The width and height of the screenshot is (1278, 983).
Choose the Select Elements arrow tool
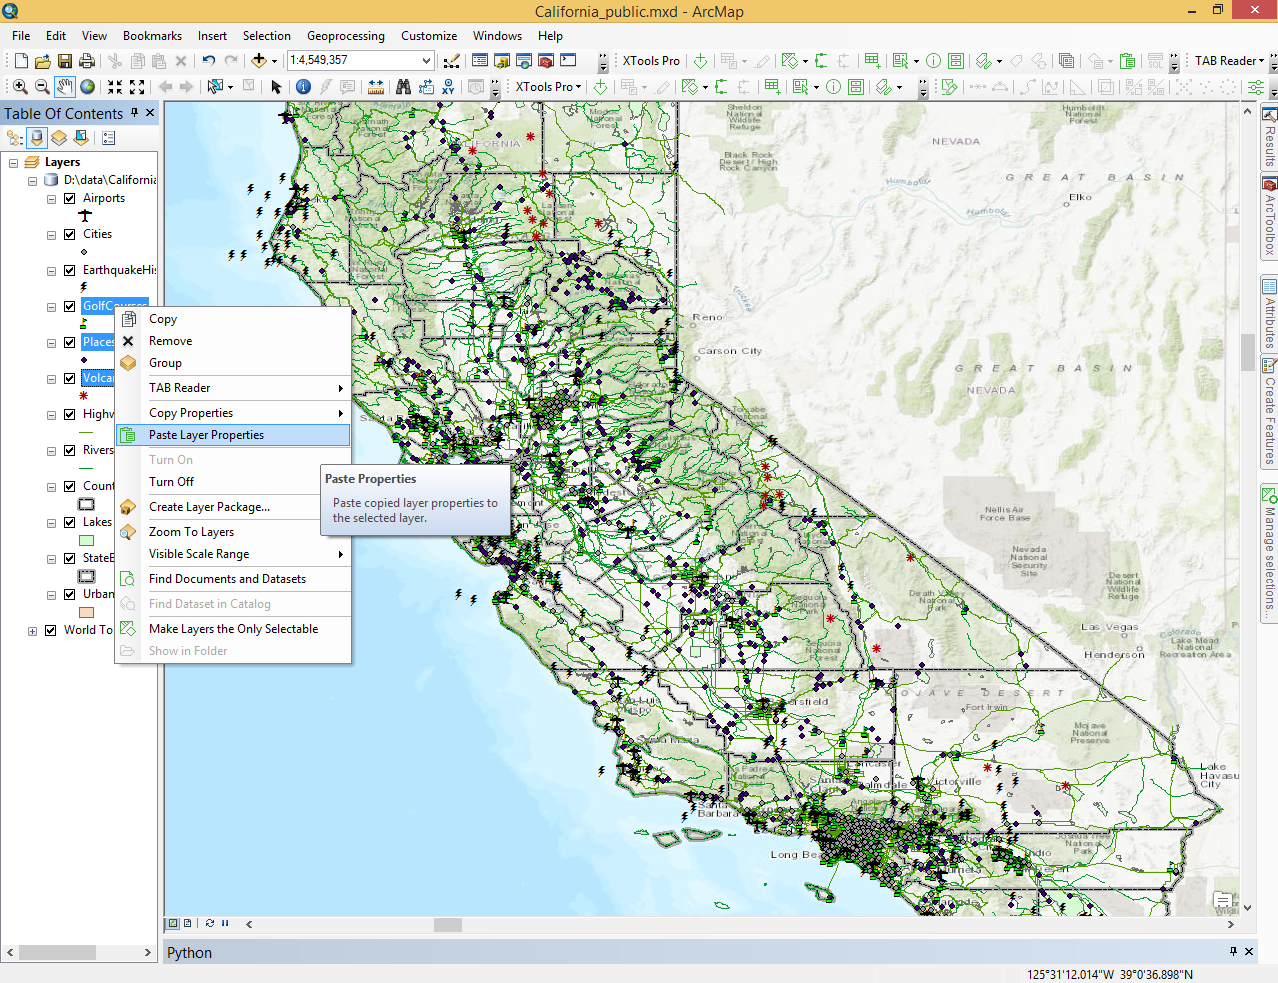[x=277, y=87]
